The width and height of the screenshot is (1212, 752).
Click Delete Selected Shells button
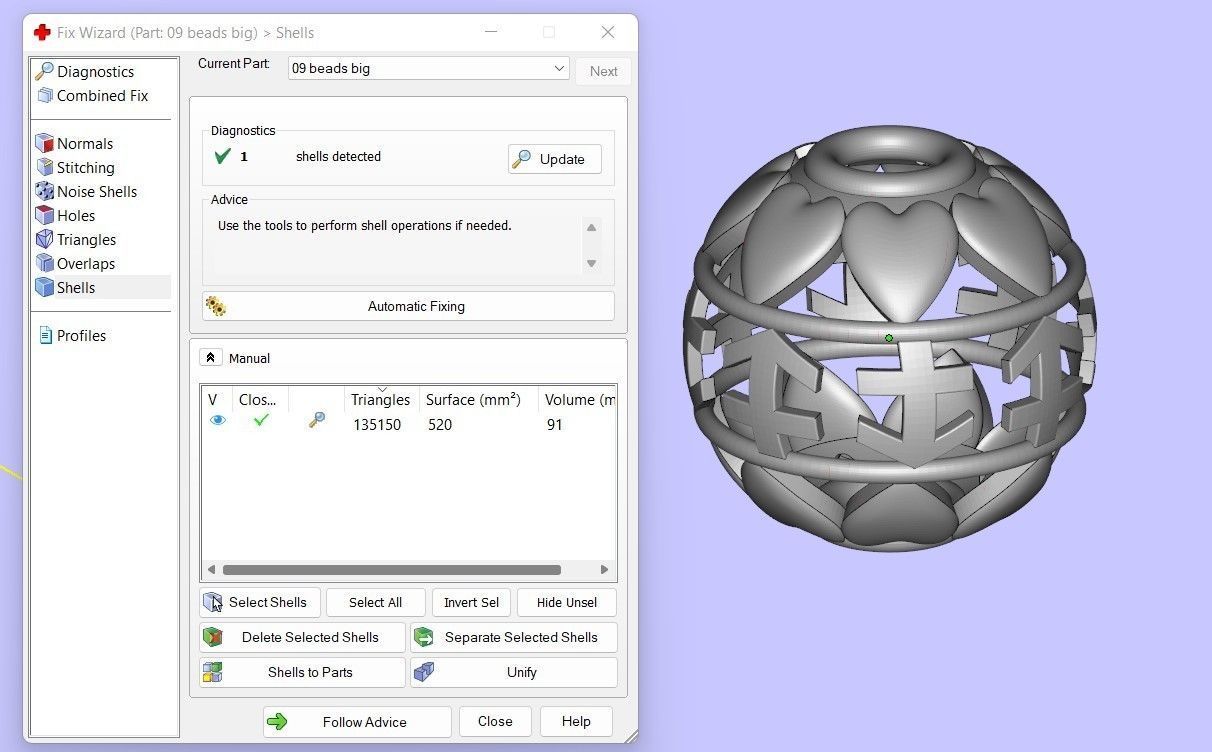pyautogui.click(x=303, y=637)
